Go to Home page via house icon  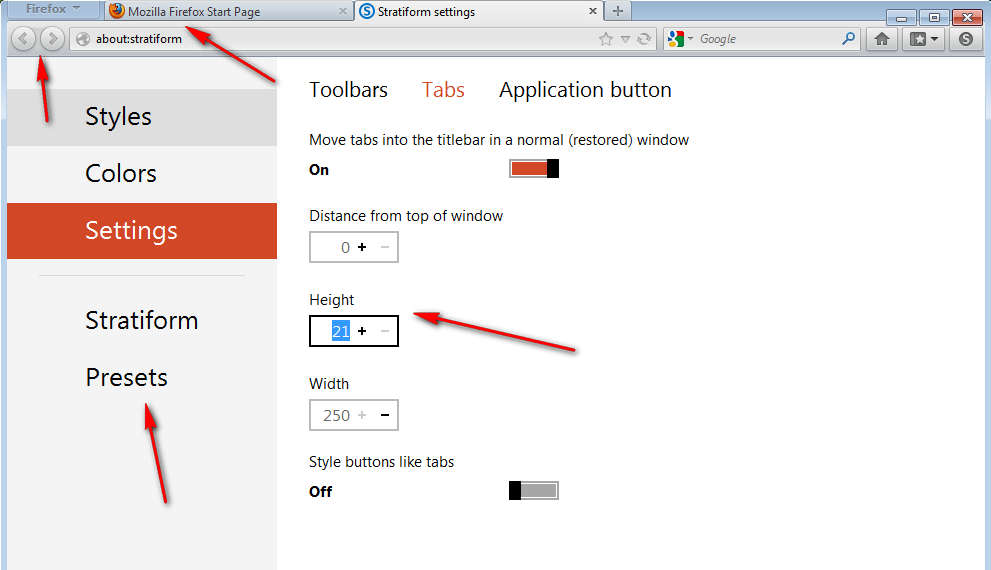click(882, 39)
